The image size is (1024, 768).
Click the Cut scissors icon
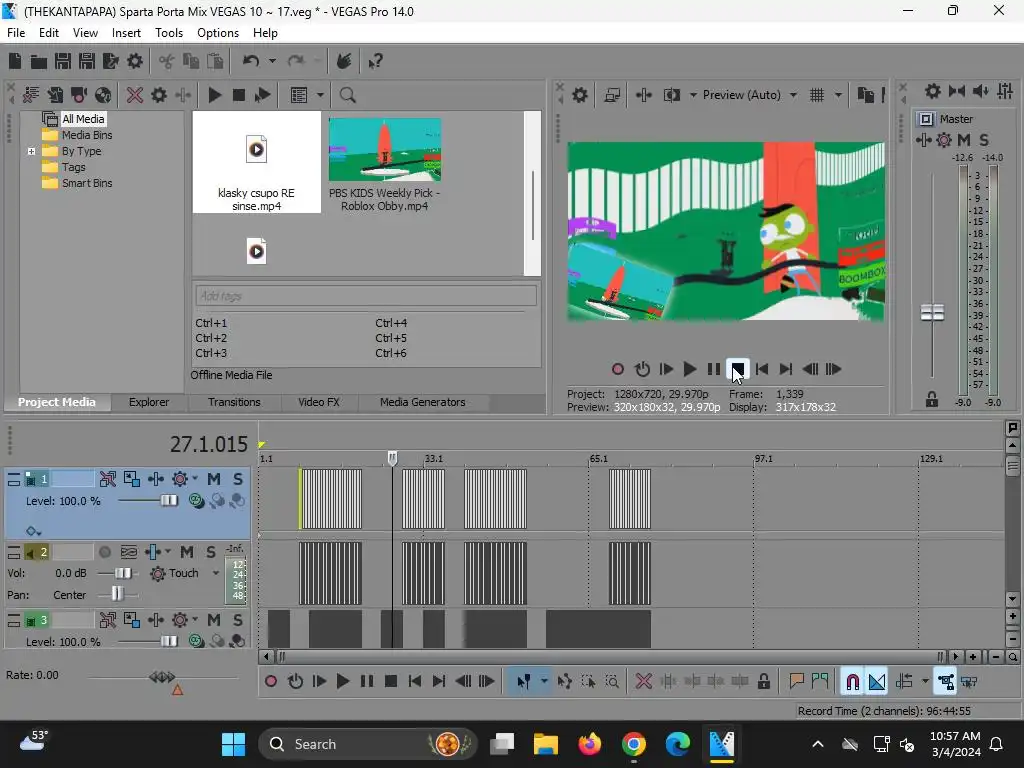tap(167, 61)
